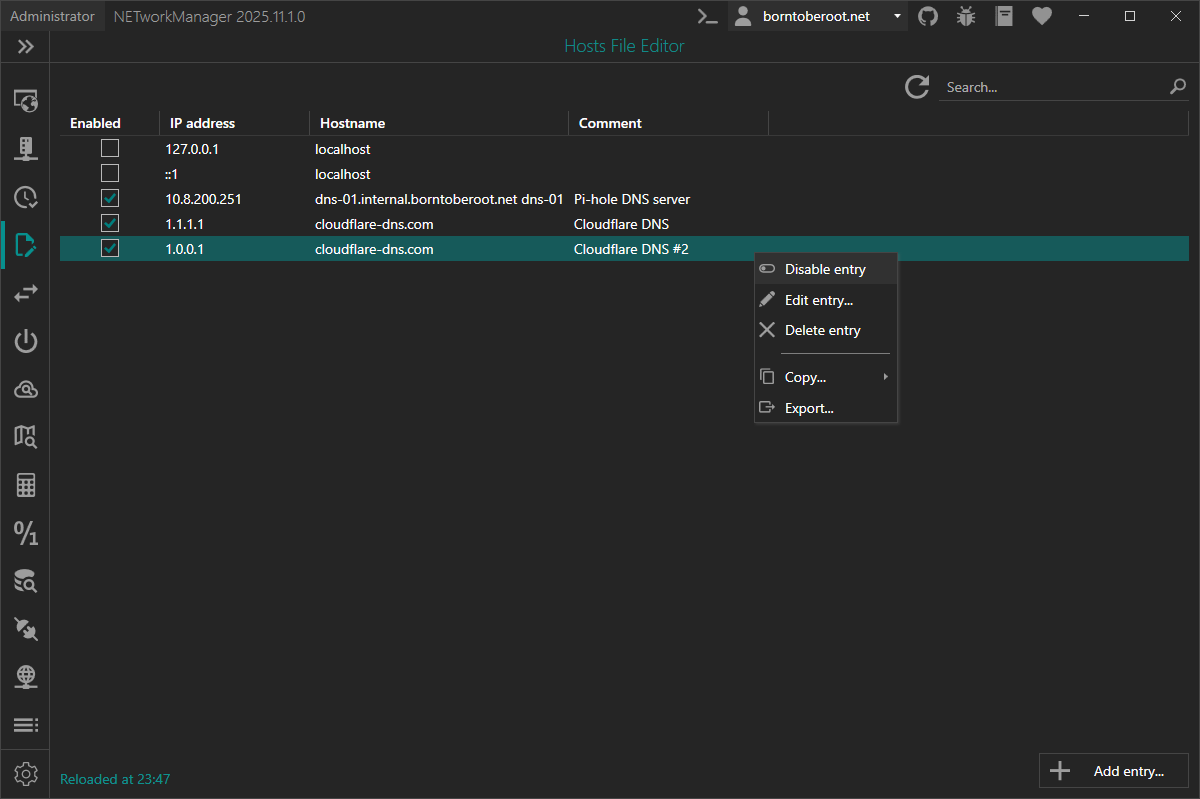The width and height of the screenshot is (1200, 799).
Task: Select the Subnet Calculator sidebar icon
Action: tap(25, 485)
